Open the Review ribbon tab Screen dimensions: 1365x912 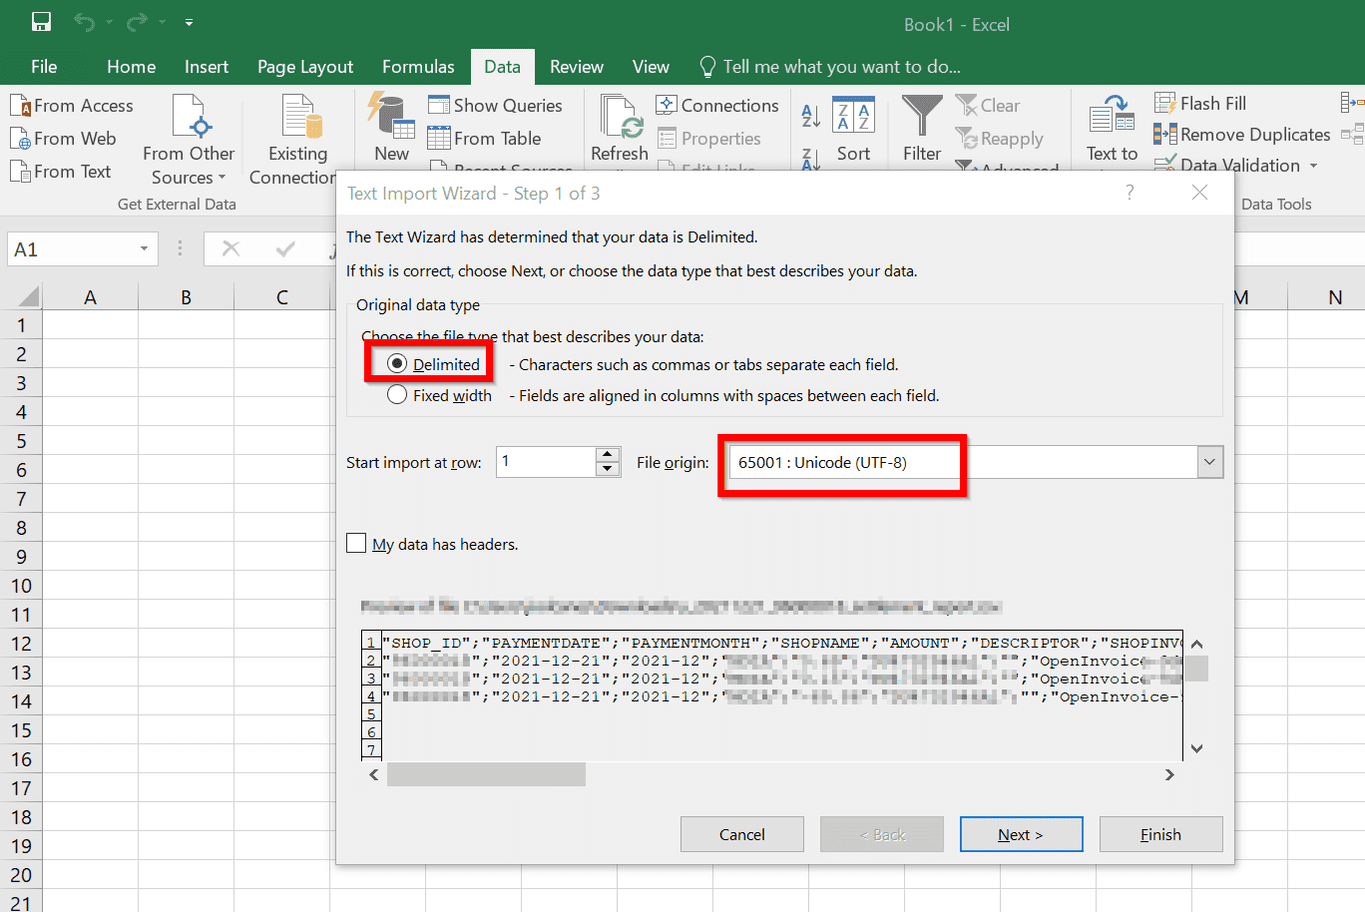tap(576, 66)
